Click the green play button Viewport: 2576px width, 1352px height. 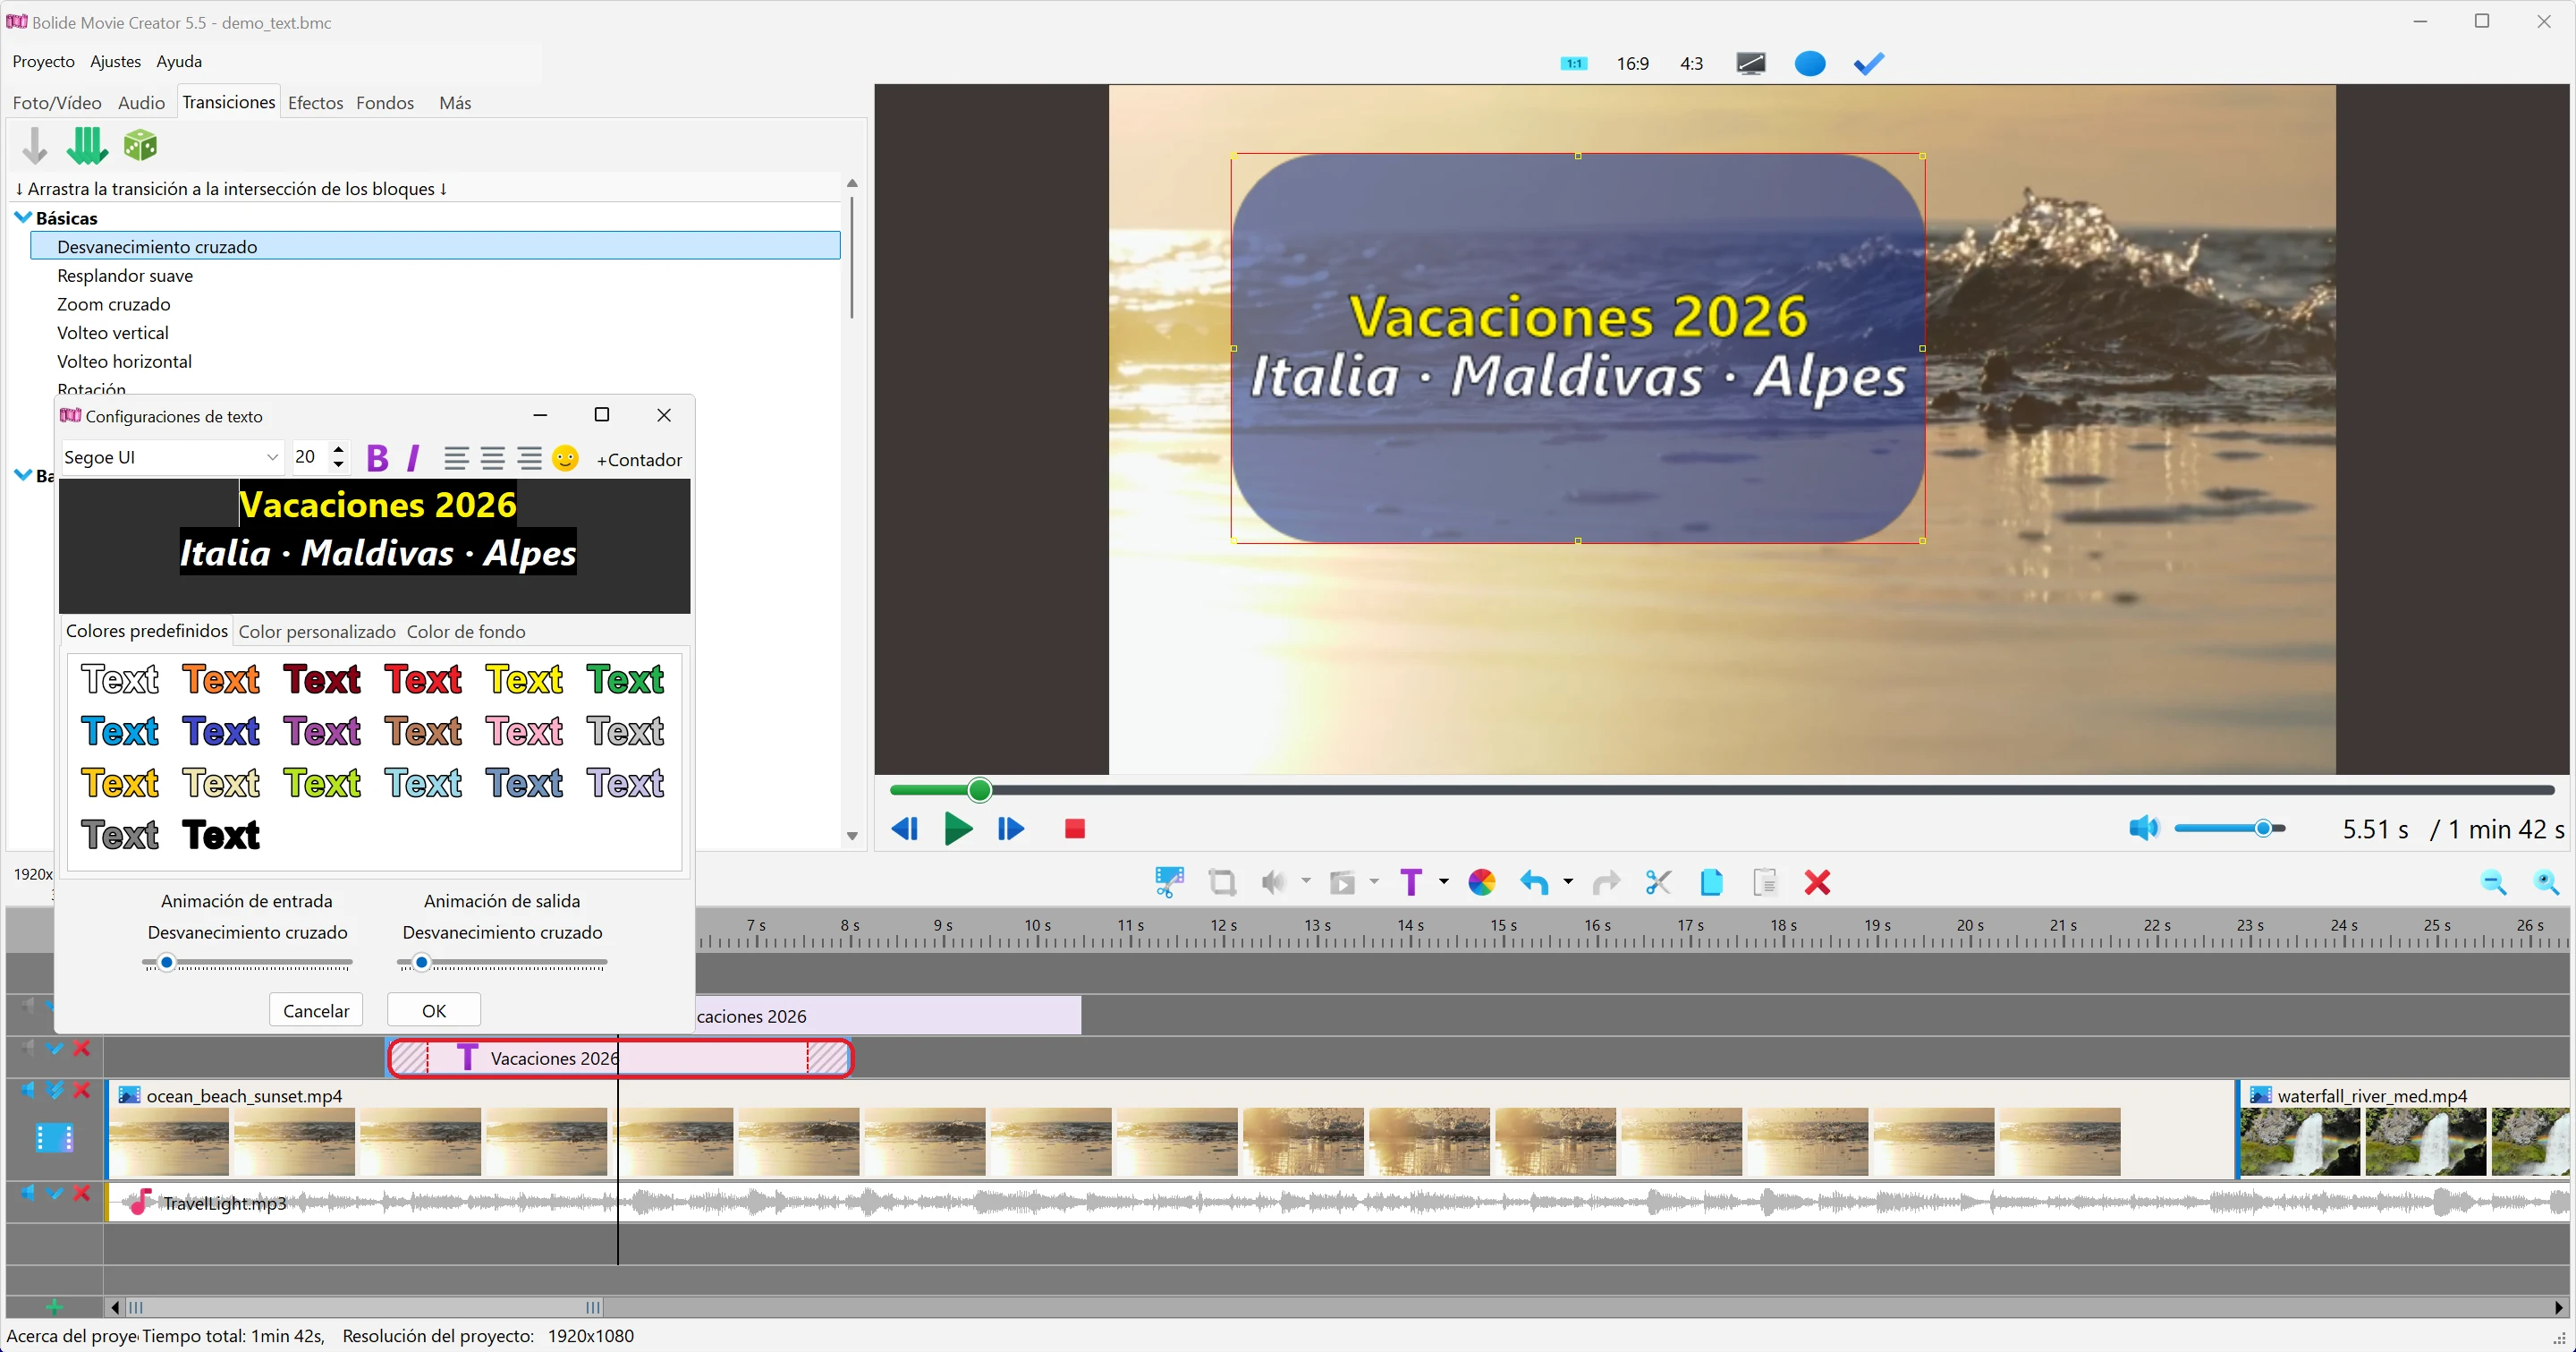[x=958, y=828]
